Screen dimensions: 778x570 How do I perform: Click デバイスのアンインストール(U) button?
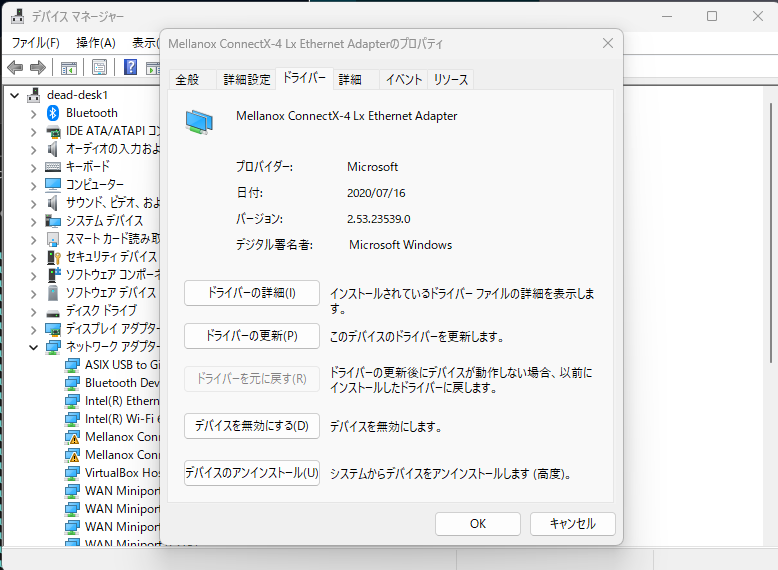click(x=252, y=473)
